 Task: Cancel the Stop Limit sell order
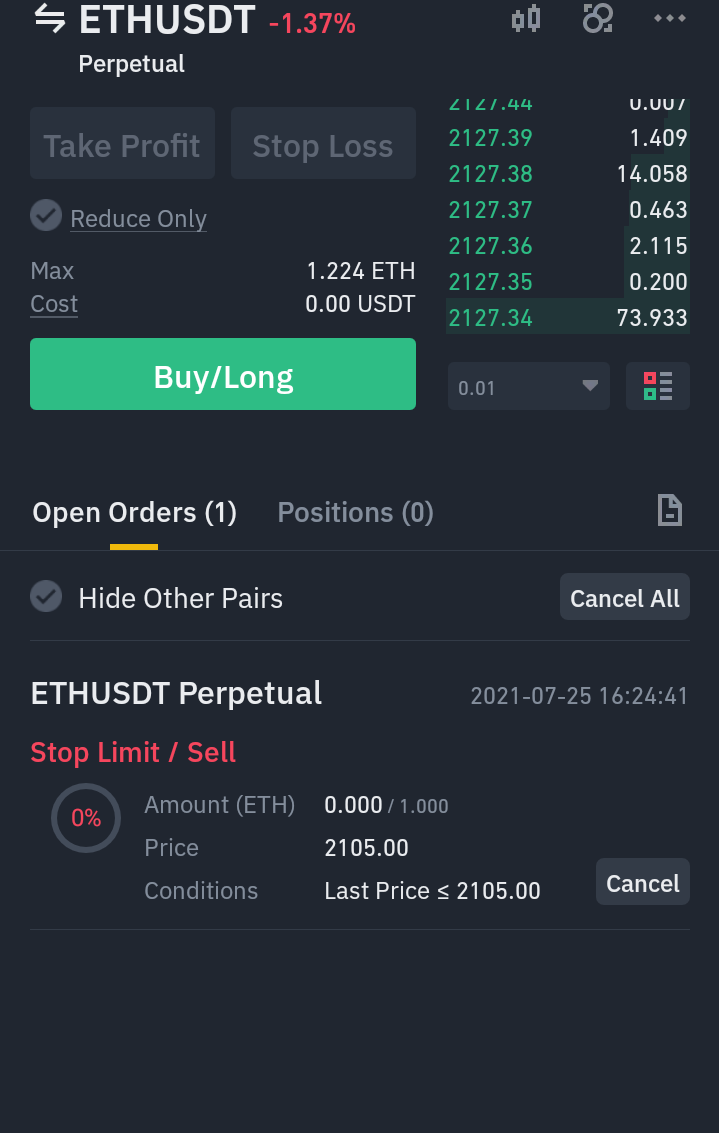642,882
